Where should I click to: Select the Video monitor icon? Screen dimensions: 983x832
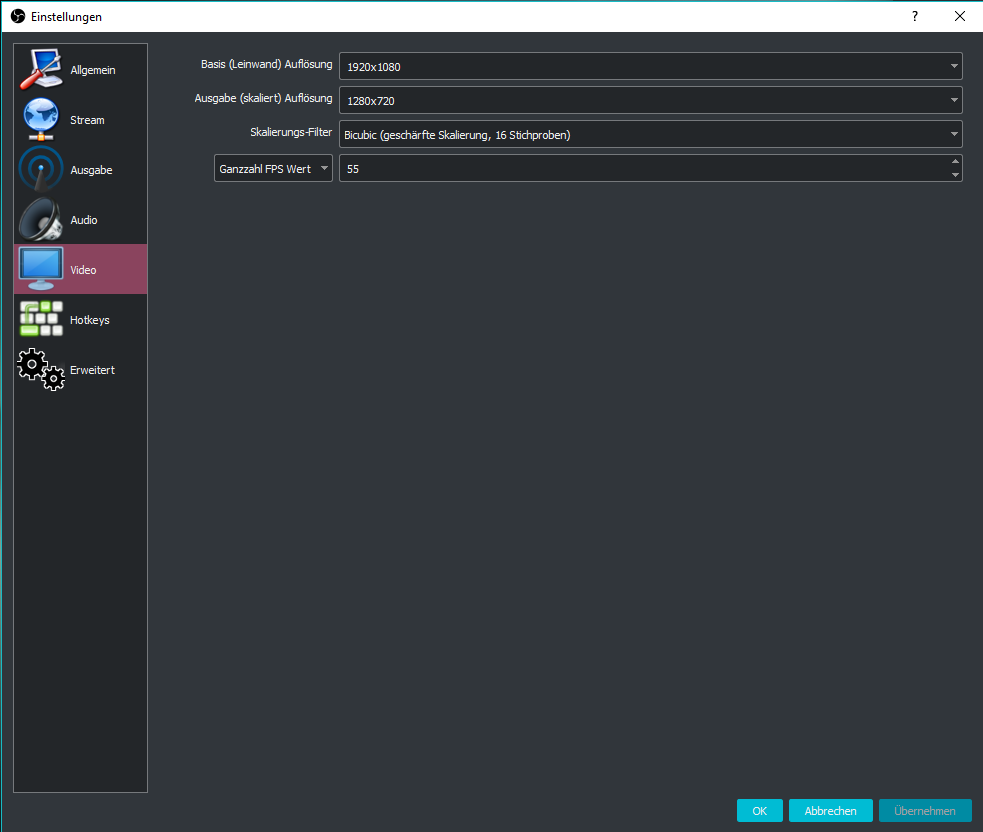41,269
